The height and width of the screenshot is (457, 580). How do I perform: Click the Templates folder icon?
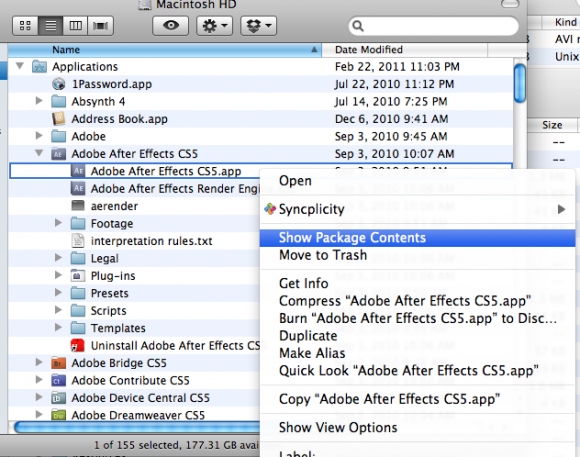(x=78, y=328)
